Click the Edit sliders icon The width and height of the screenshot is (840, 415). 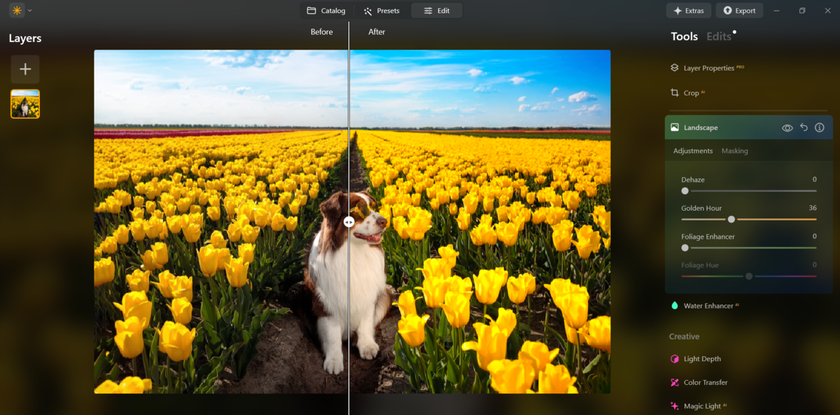pyautogui.click(x=428, y=11)
